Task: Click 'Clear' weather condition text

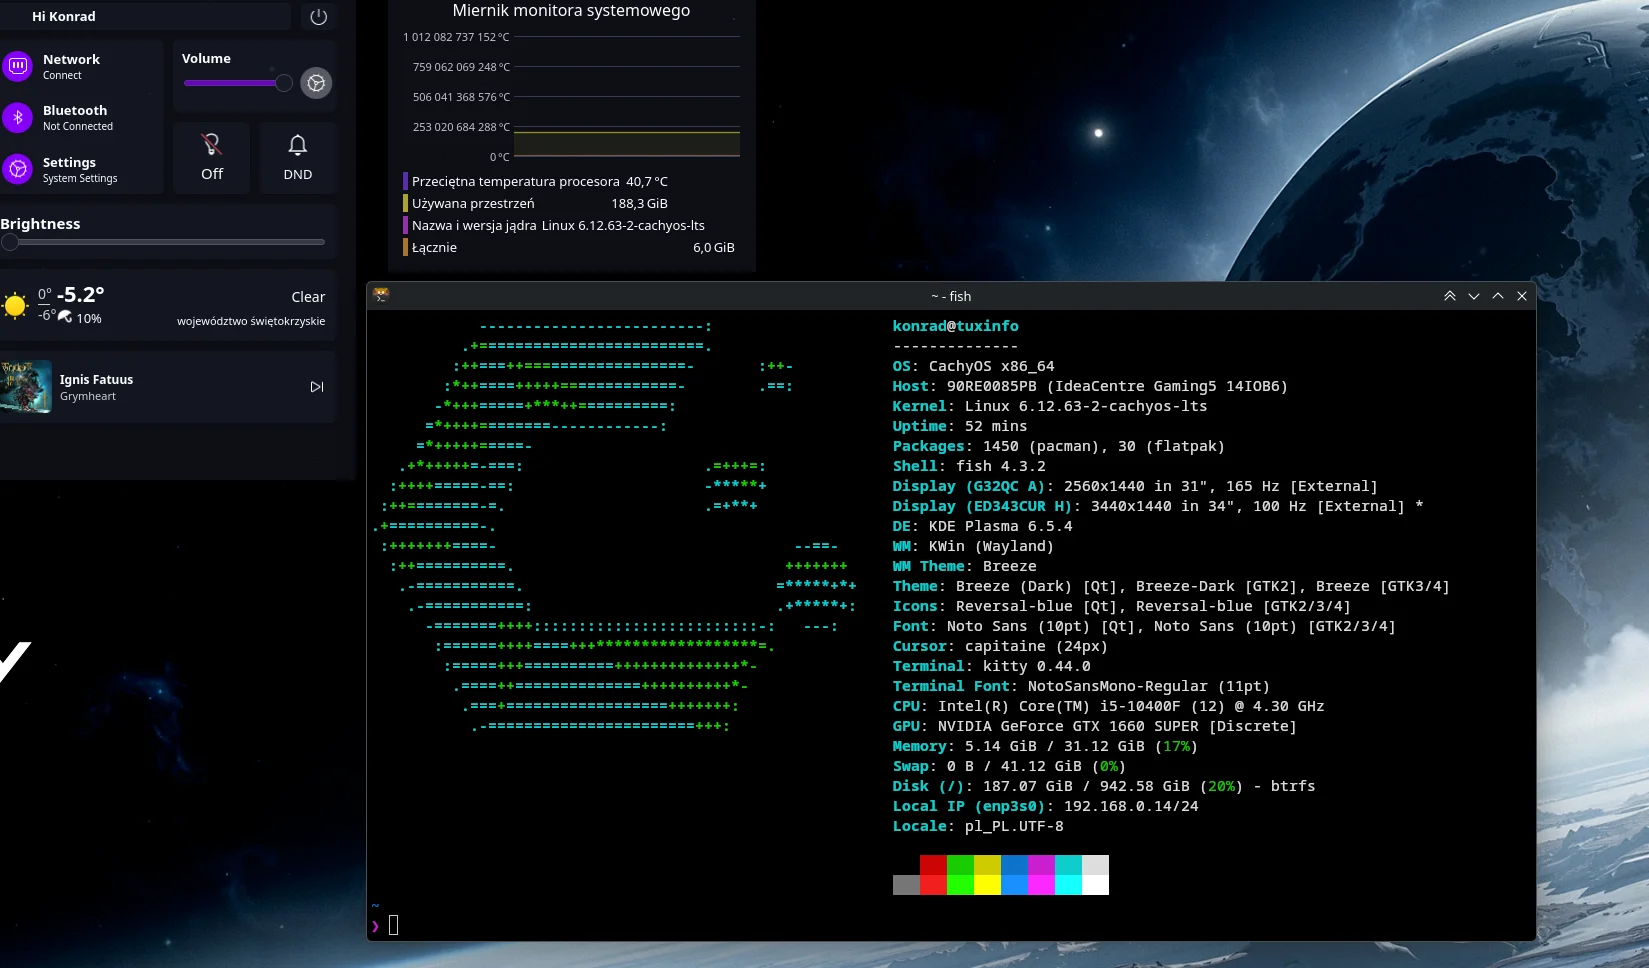Action: [308, 297]
